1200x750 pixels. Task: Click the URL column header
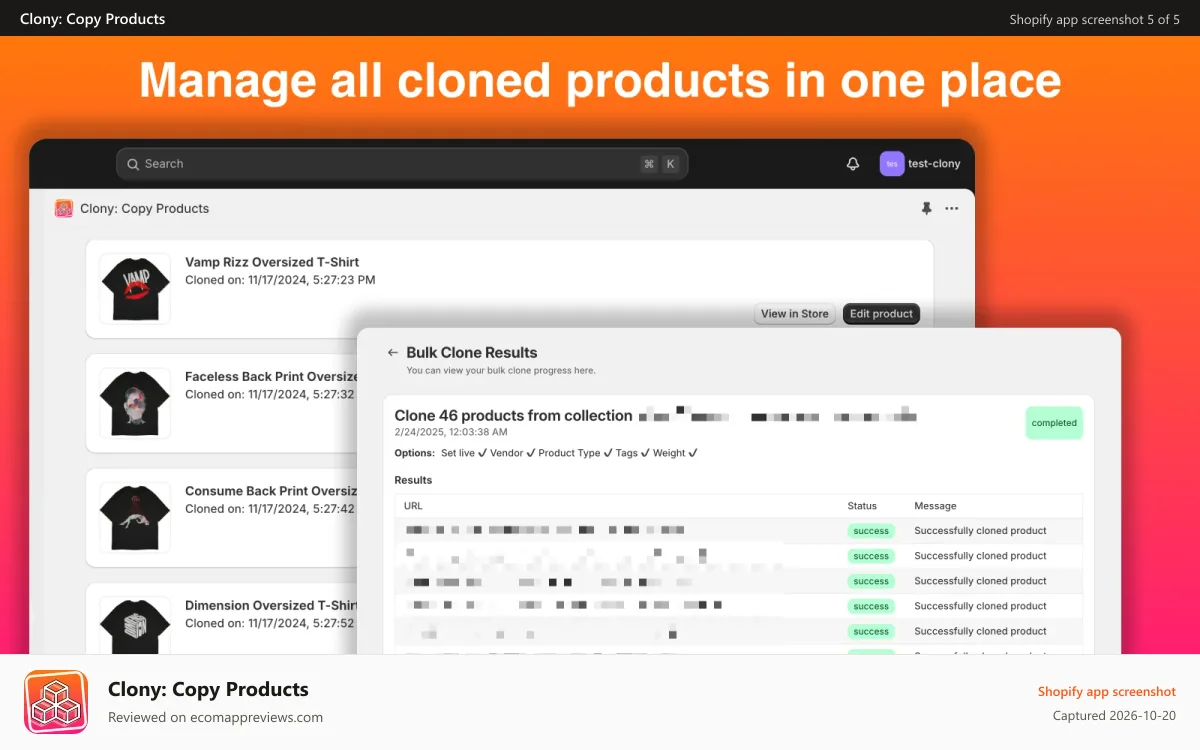(413, 506)
